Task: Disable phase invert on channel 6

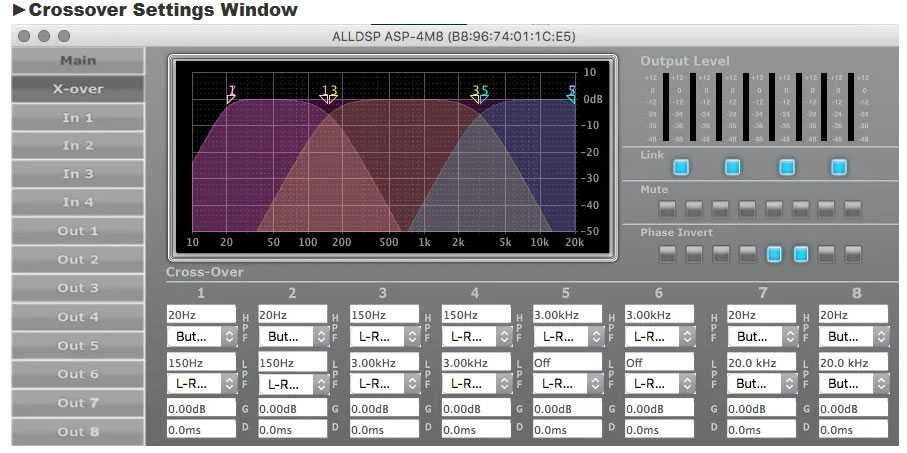Action: tap(801, 254)
